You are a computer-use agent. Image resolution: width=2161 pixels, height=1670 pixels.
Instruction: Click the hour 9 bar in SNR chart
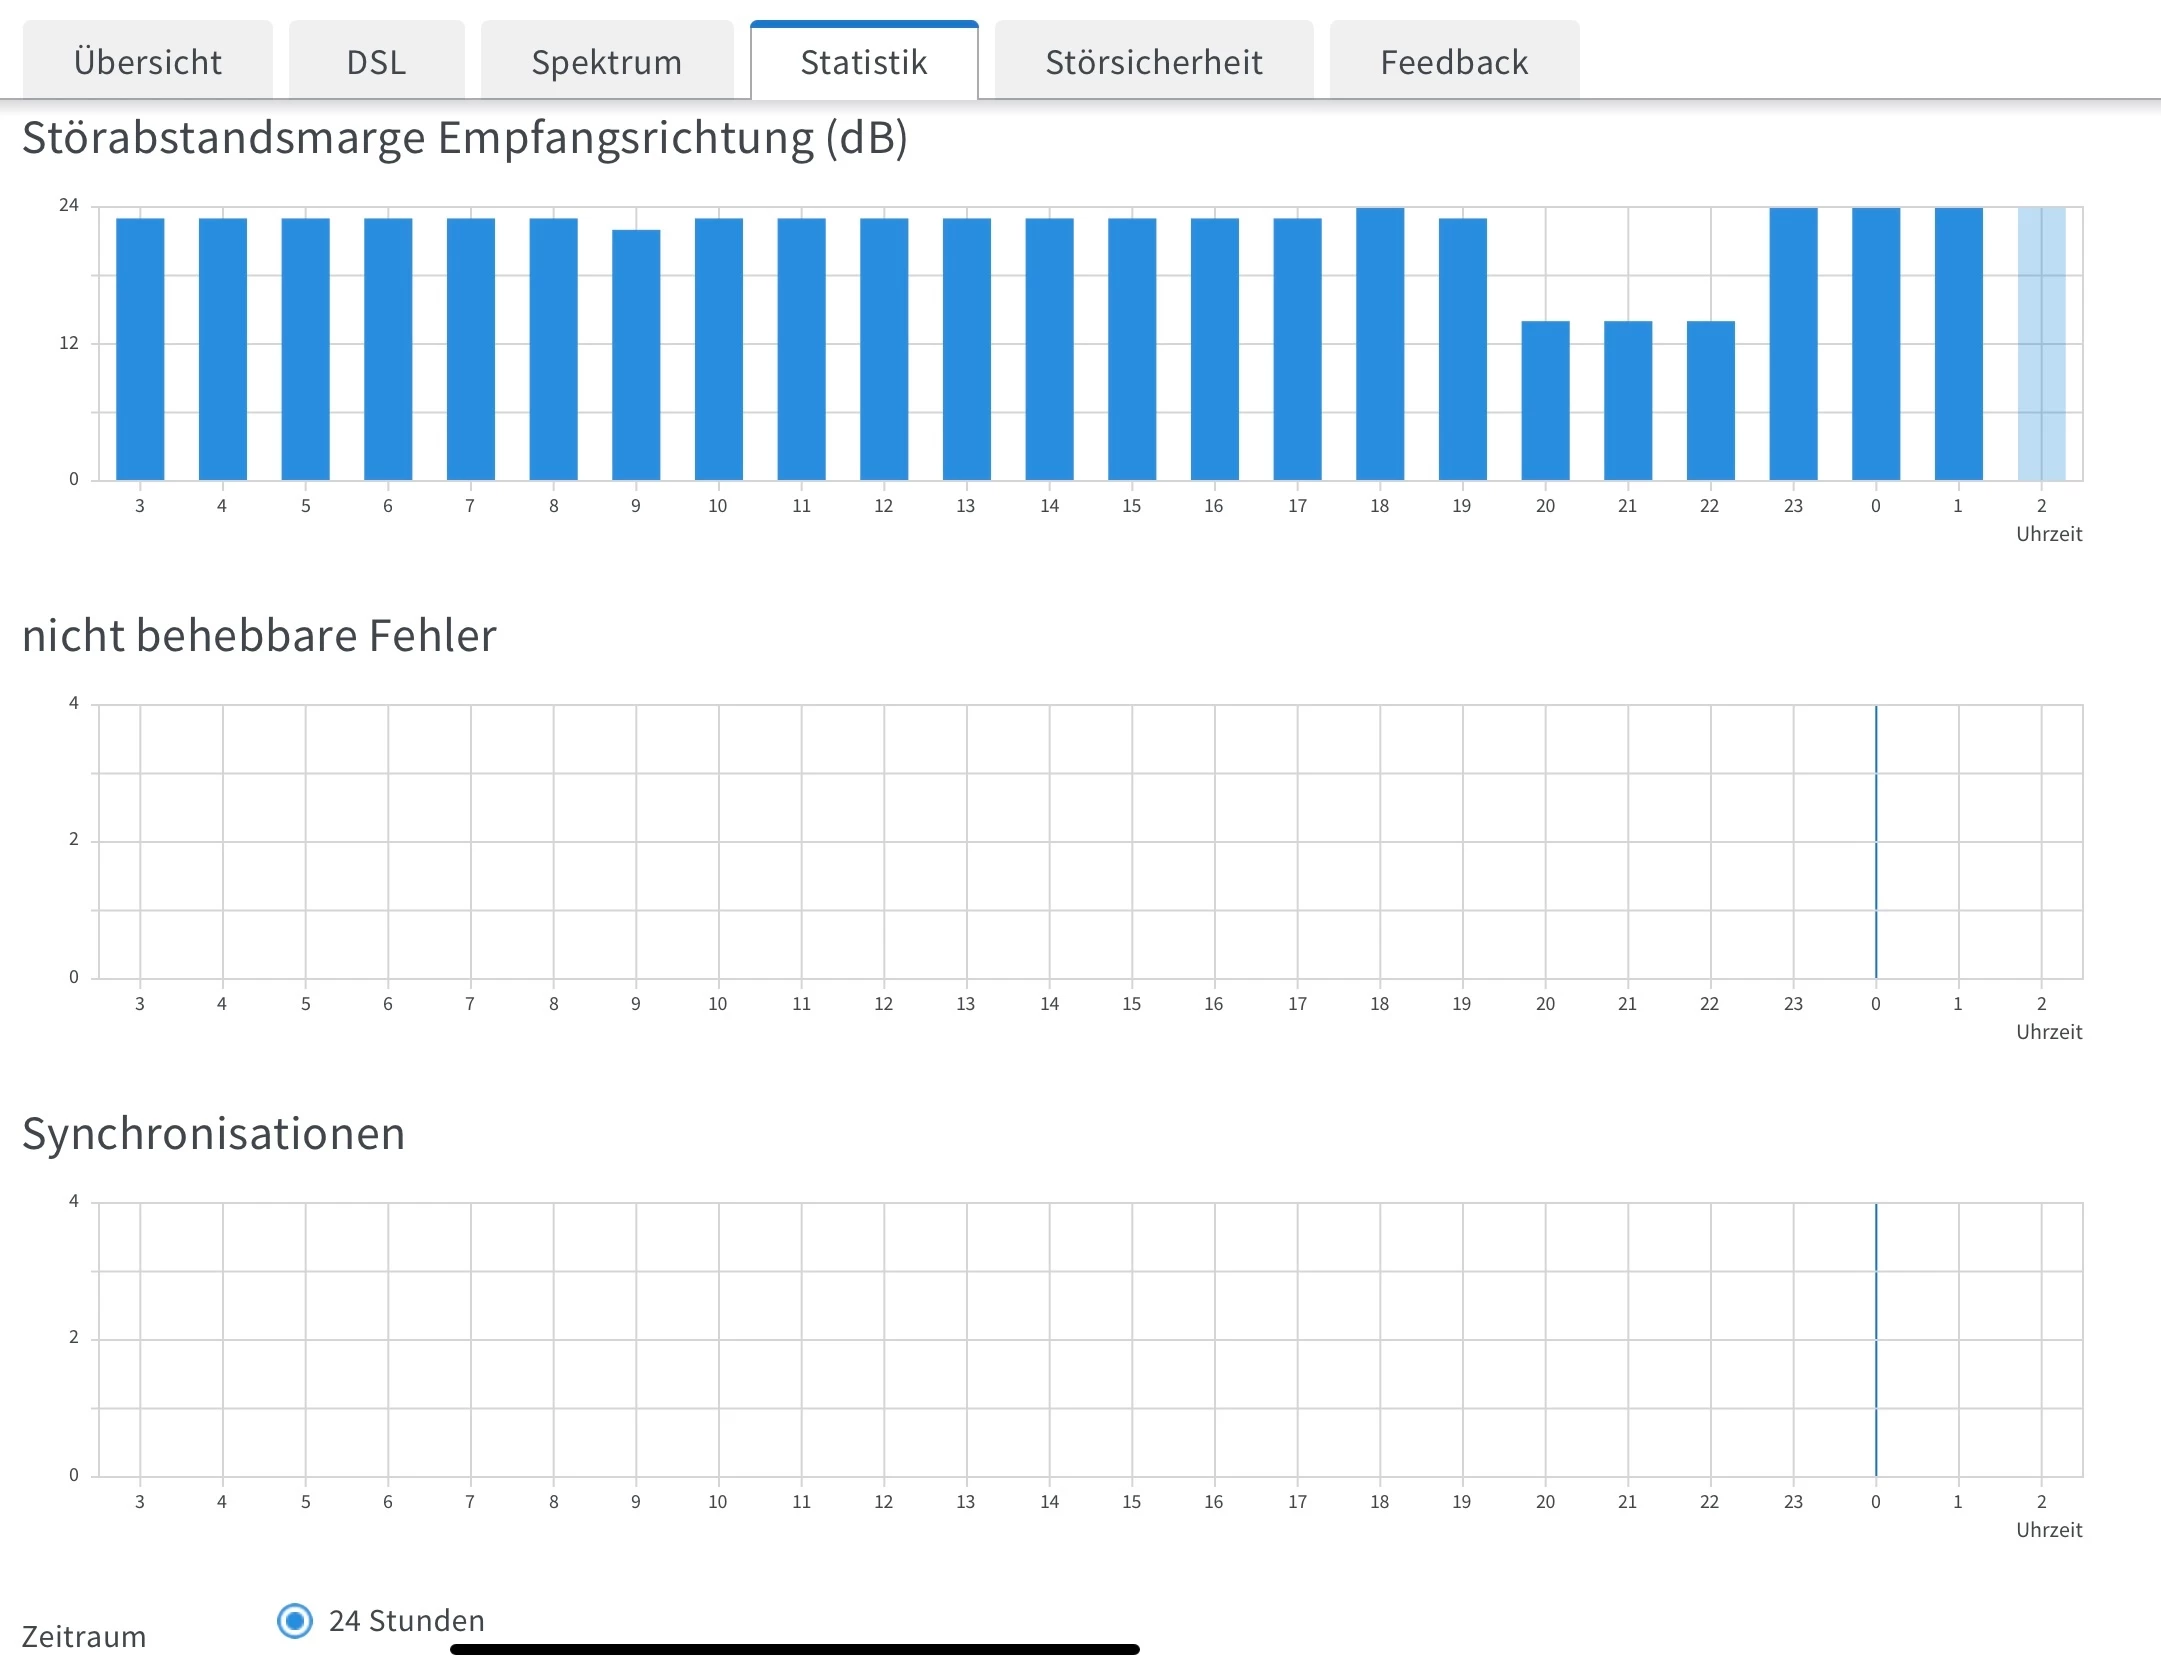636,355
